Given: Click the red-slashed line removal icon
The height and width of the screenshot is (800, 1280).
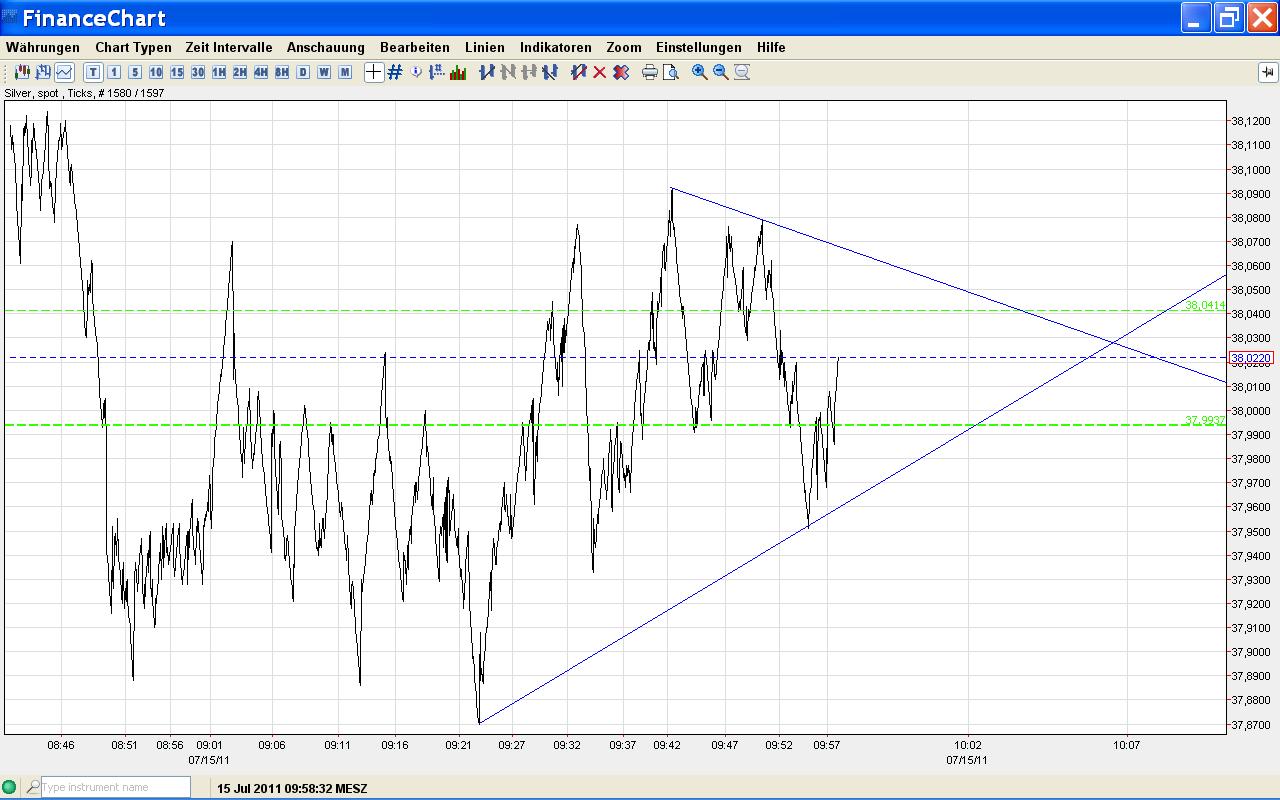Looking at the screenshot, I should [578, 72].
